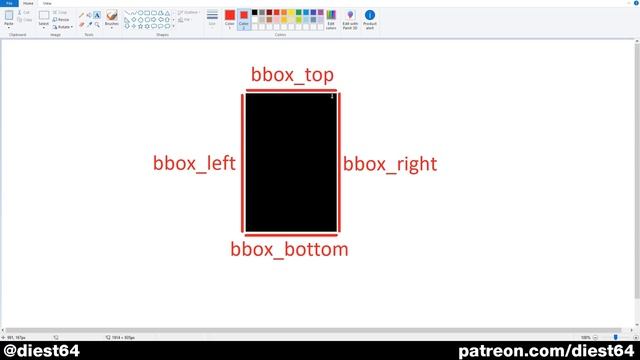Select the Pencil tool
Image resolution: width=640 pixels, height=360 pixels.
pyautogui.click(x=82, y=15)
